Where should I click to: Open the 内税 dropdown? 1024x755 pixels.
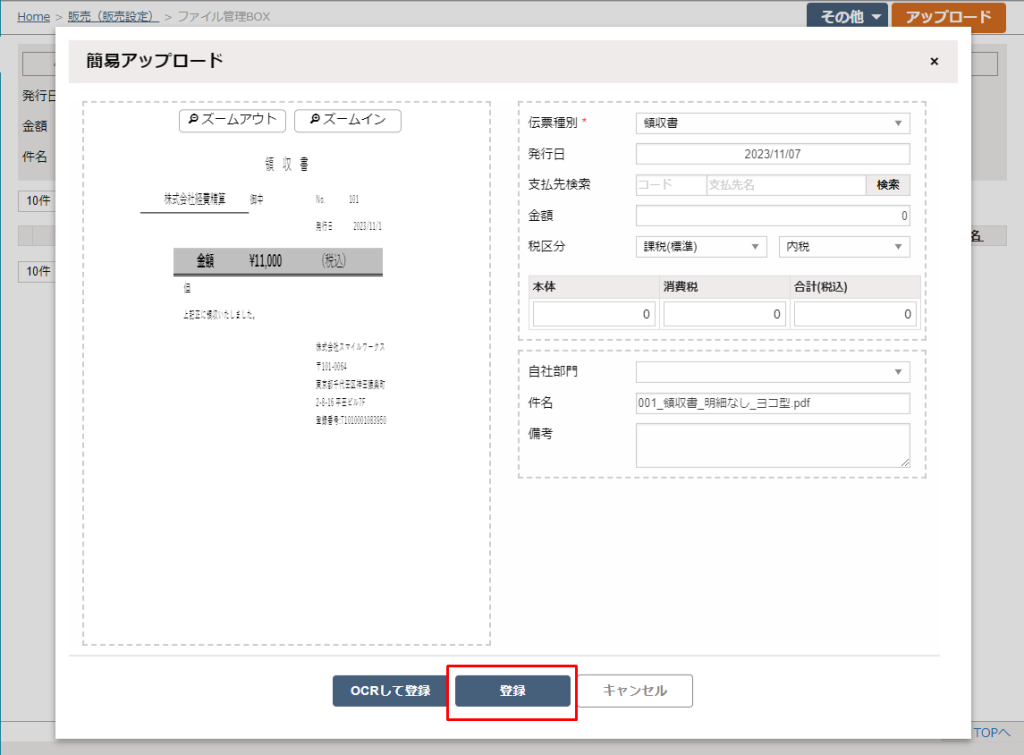(844, 246)
